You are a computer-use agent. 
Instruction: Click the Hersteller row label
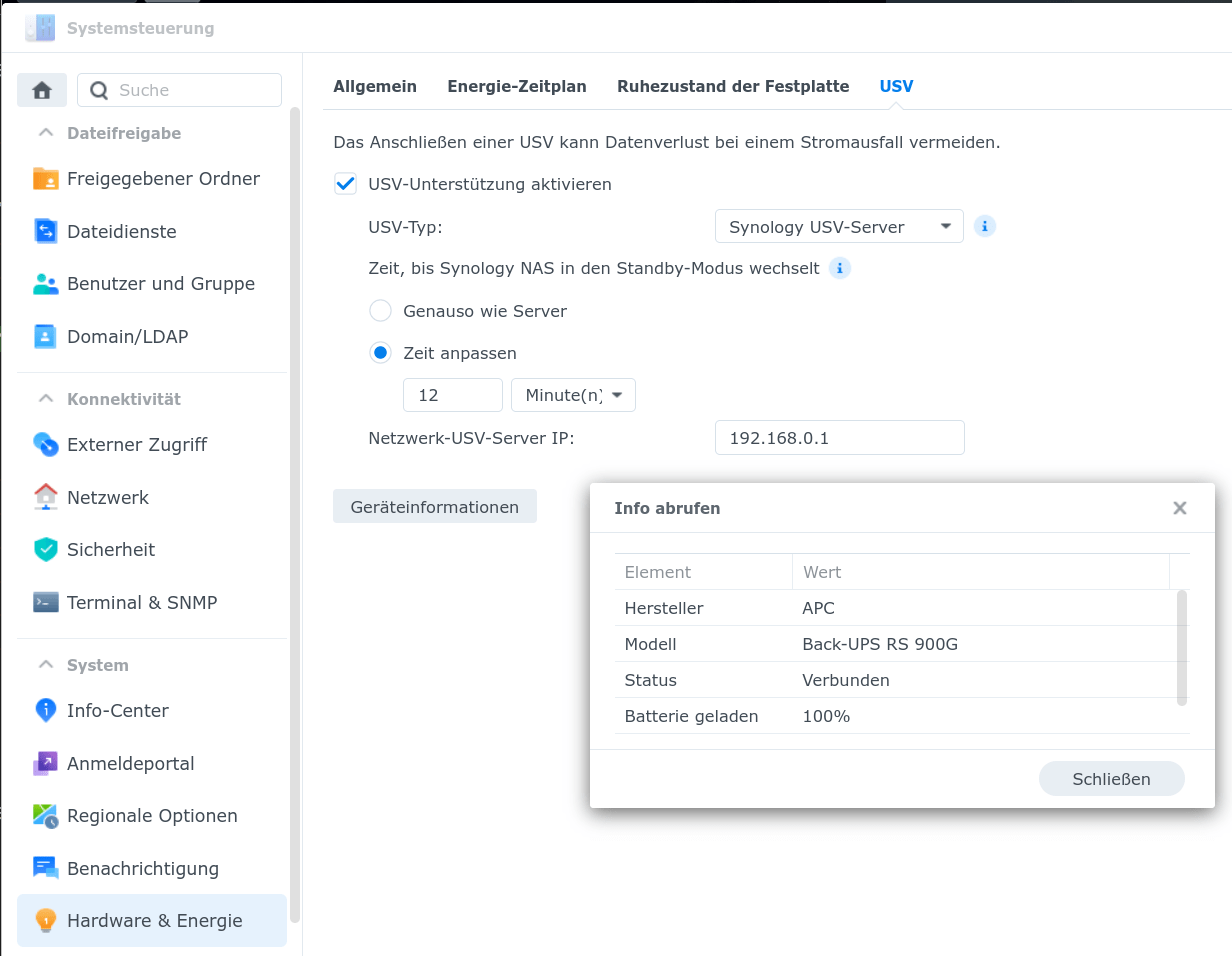pyautogui.click(x=664, y=608)
